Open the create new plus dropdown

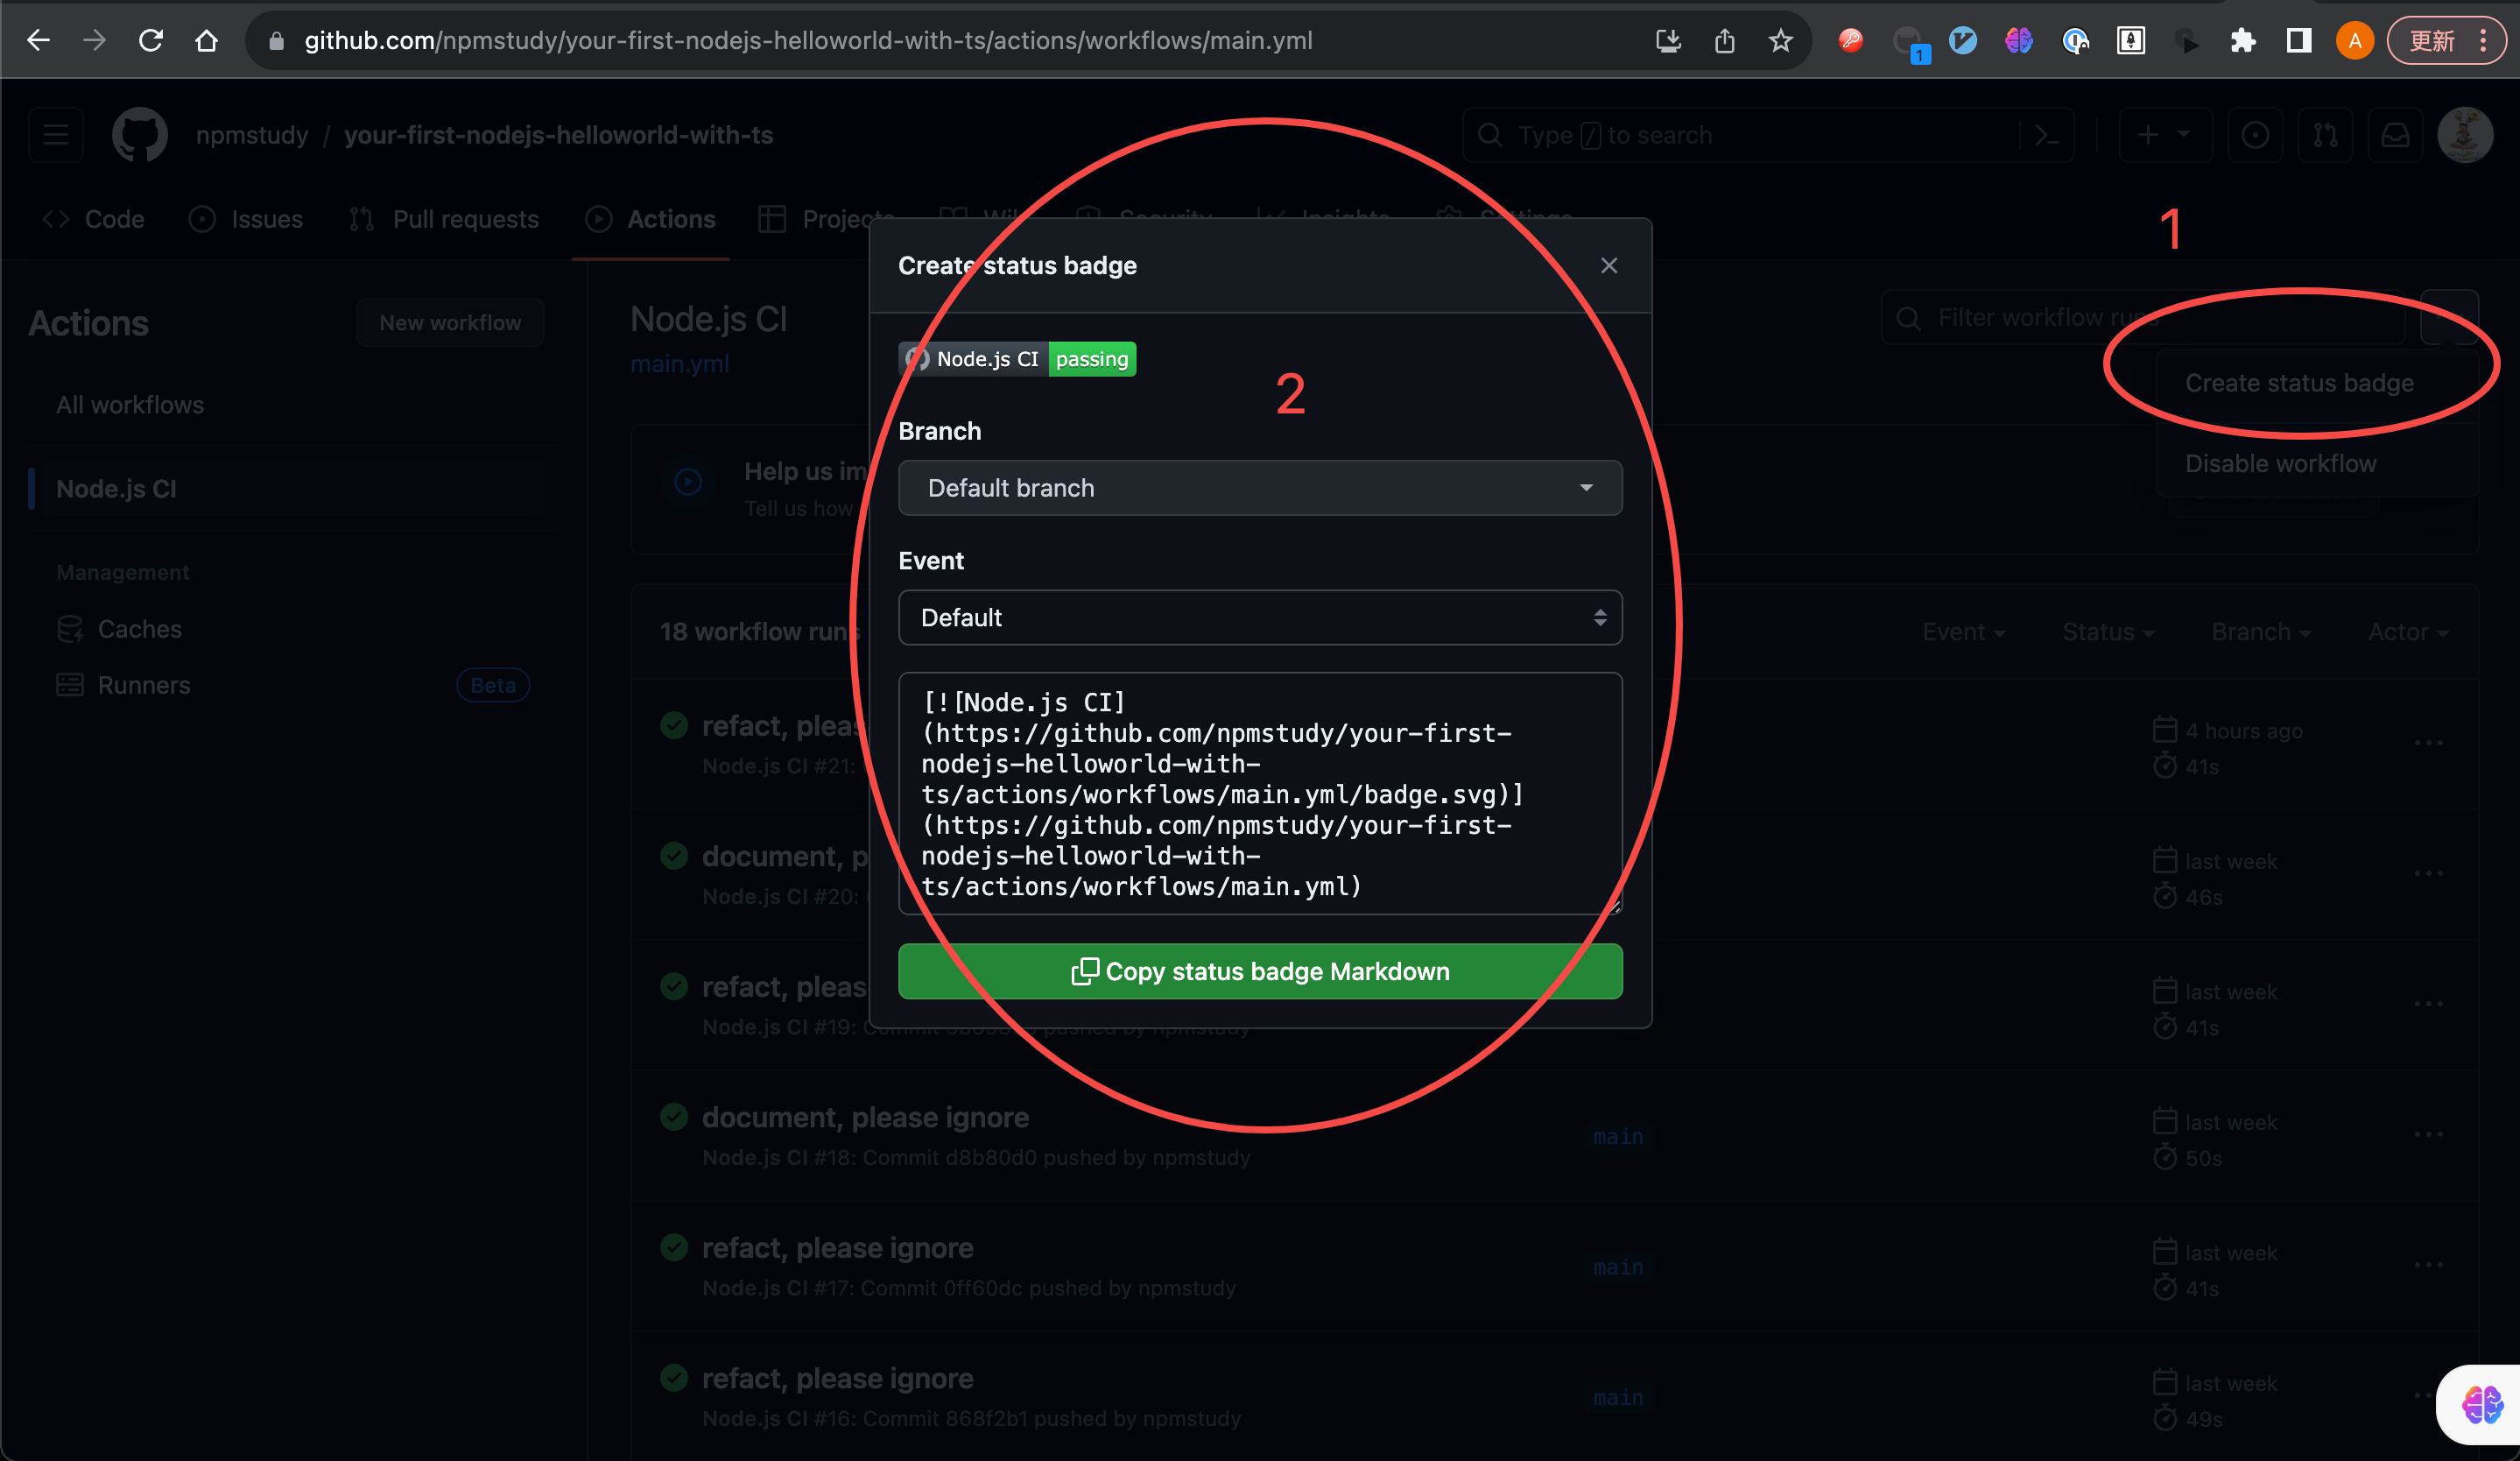point(2165,135)
